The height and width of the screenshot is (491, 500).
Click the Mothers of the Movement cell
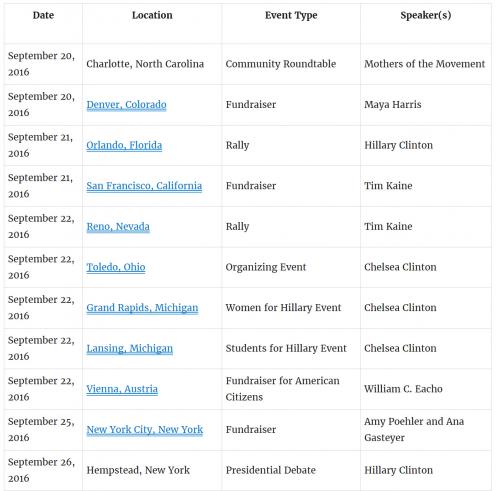[x=424, y=64]
